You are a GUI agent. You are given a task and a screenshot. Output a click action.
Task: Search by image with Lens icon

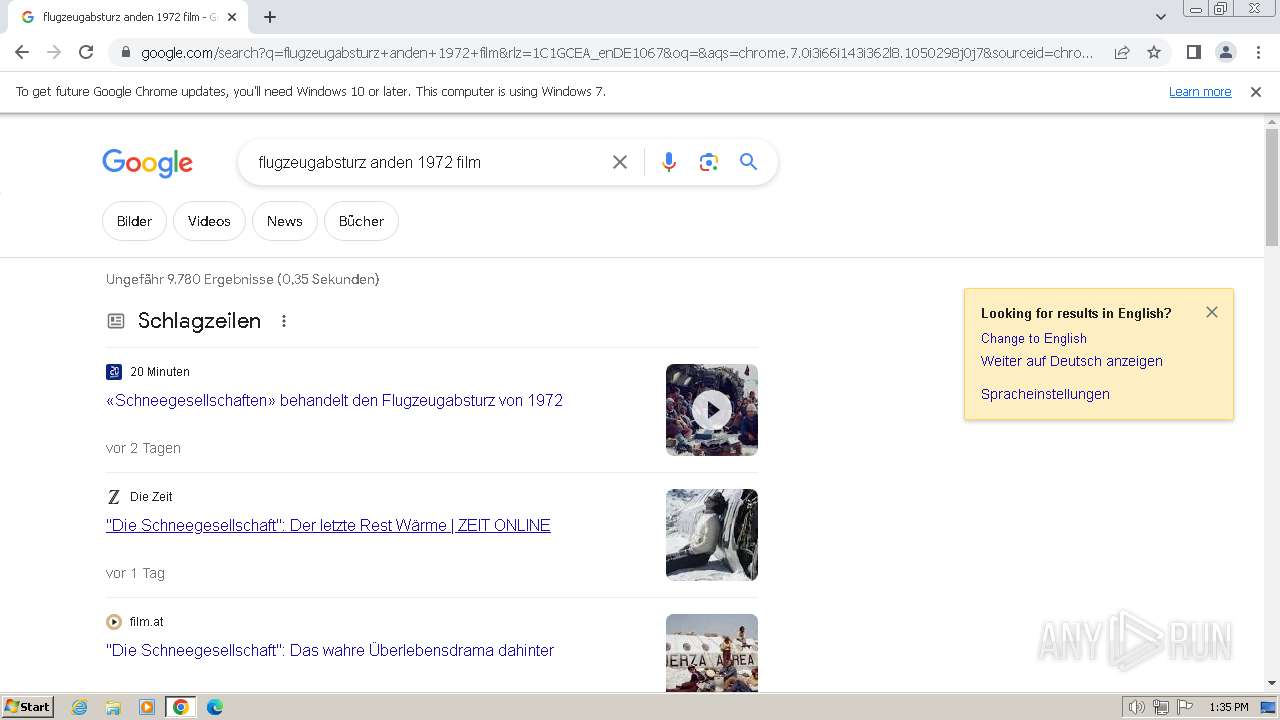pyautogui.click(x=709, y=162)
